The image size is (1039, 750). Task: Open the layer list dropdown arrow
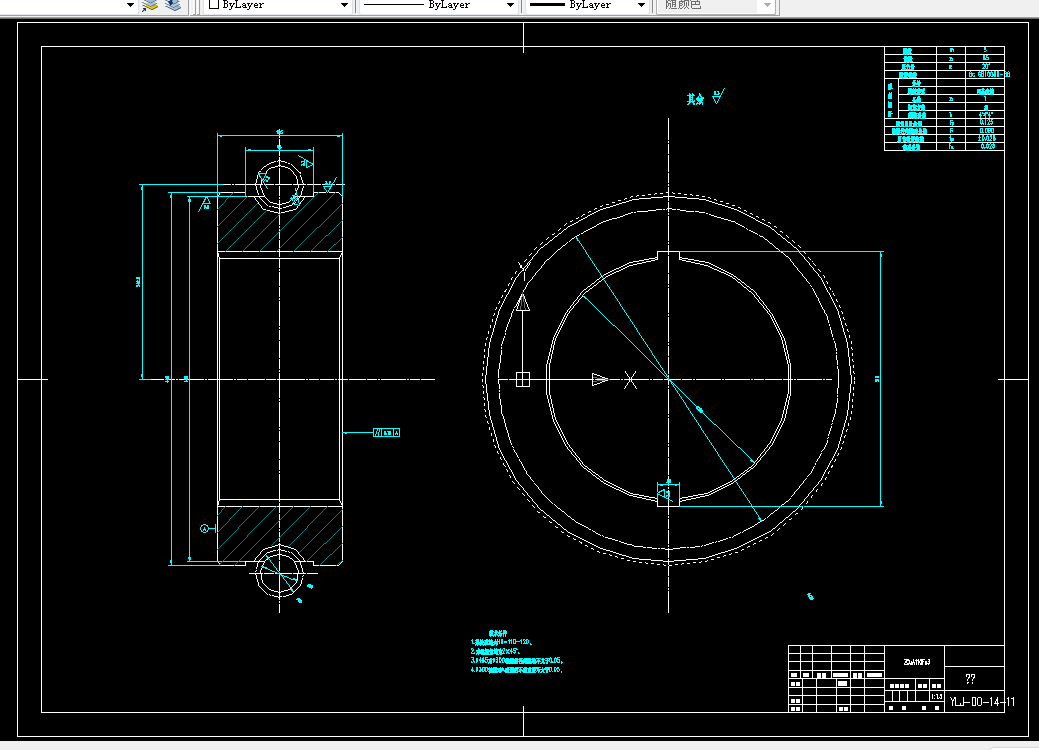[131, 5]
